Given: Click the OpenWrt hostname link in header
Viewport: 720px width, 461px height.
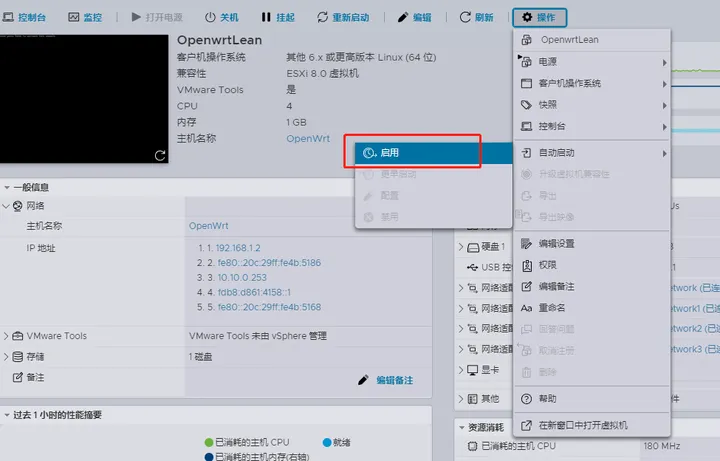Looking at the screenshot, I should coord(308,139).
